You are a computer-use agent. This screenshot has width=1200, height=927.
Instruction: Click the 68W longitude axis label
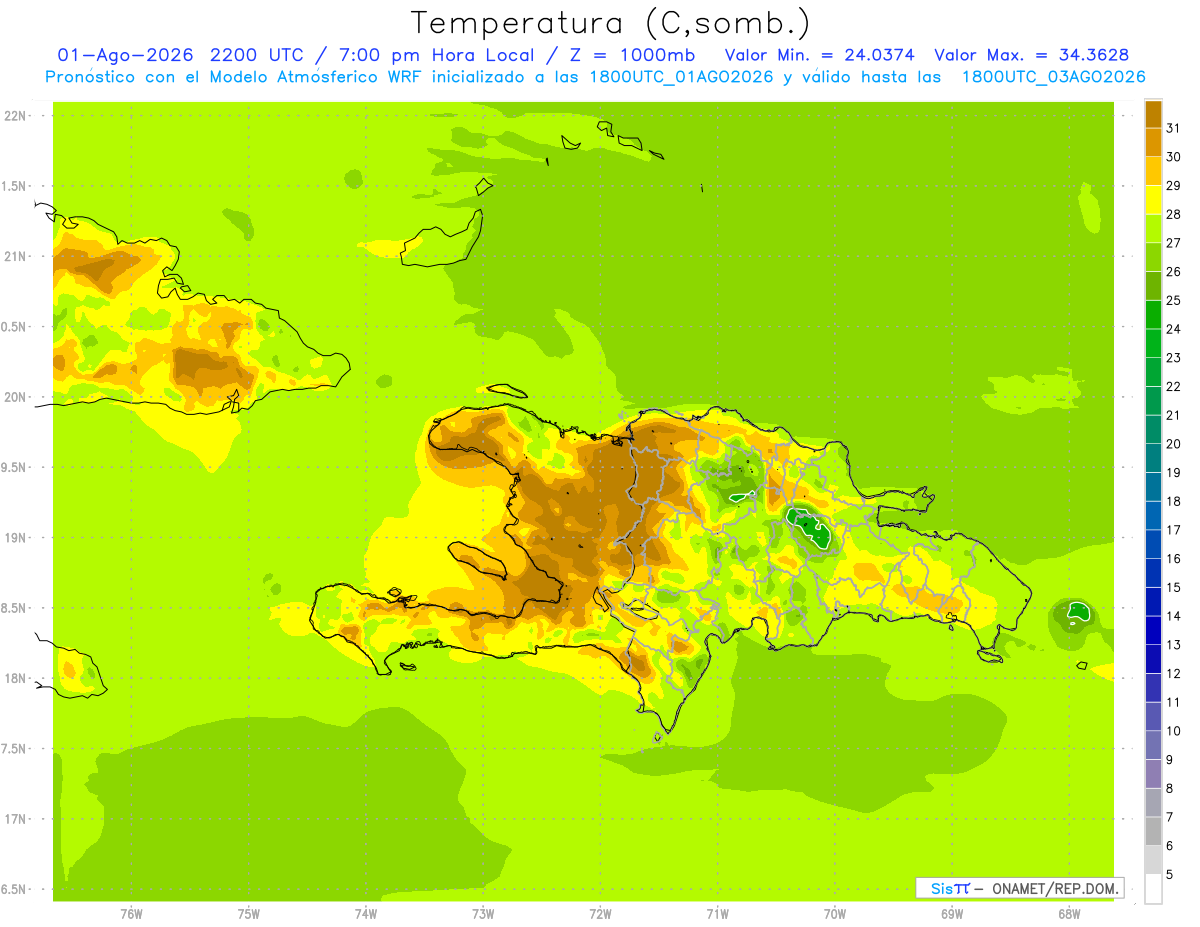point(1069,913)
